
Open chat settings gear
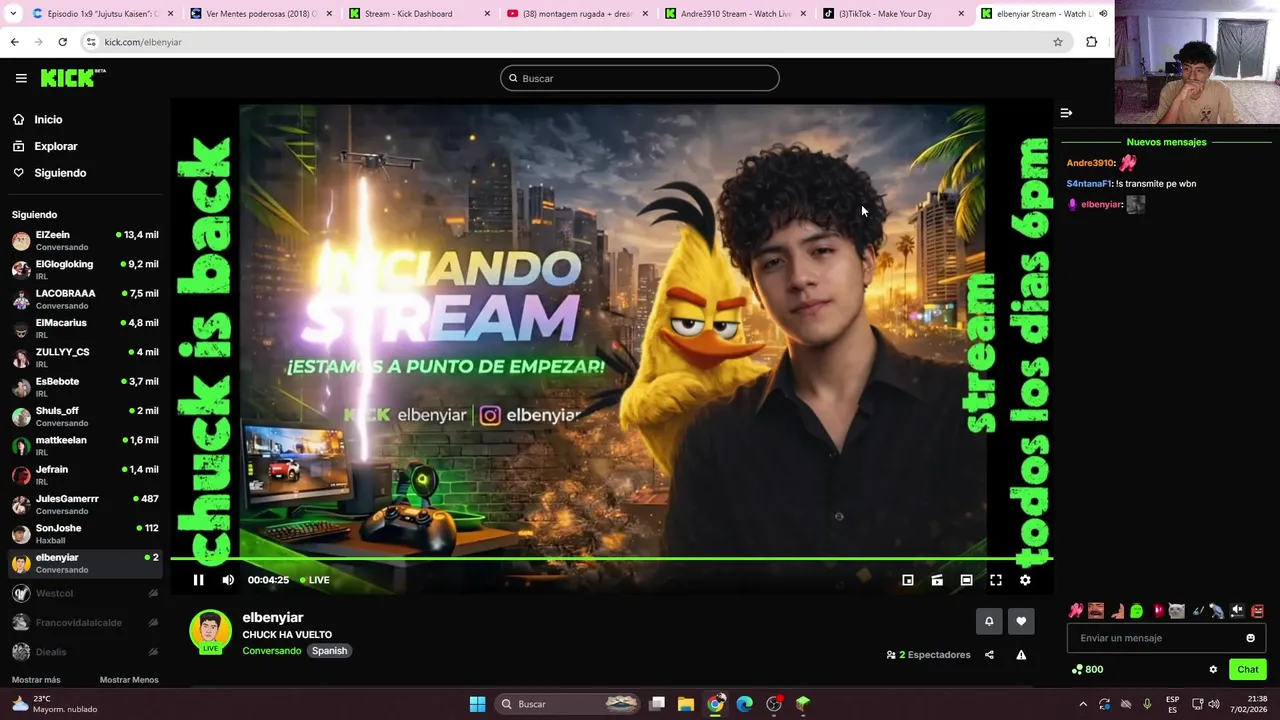coord(1213,670)
